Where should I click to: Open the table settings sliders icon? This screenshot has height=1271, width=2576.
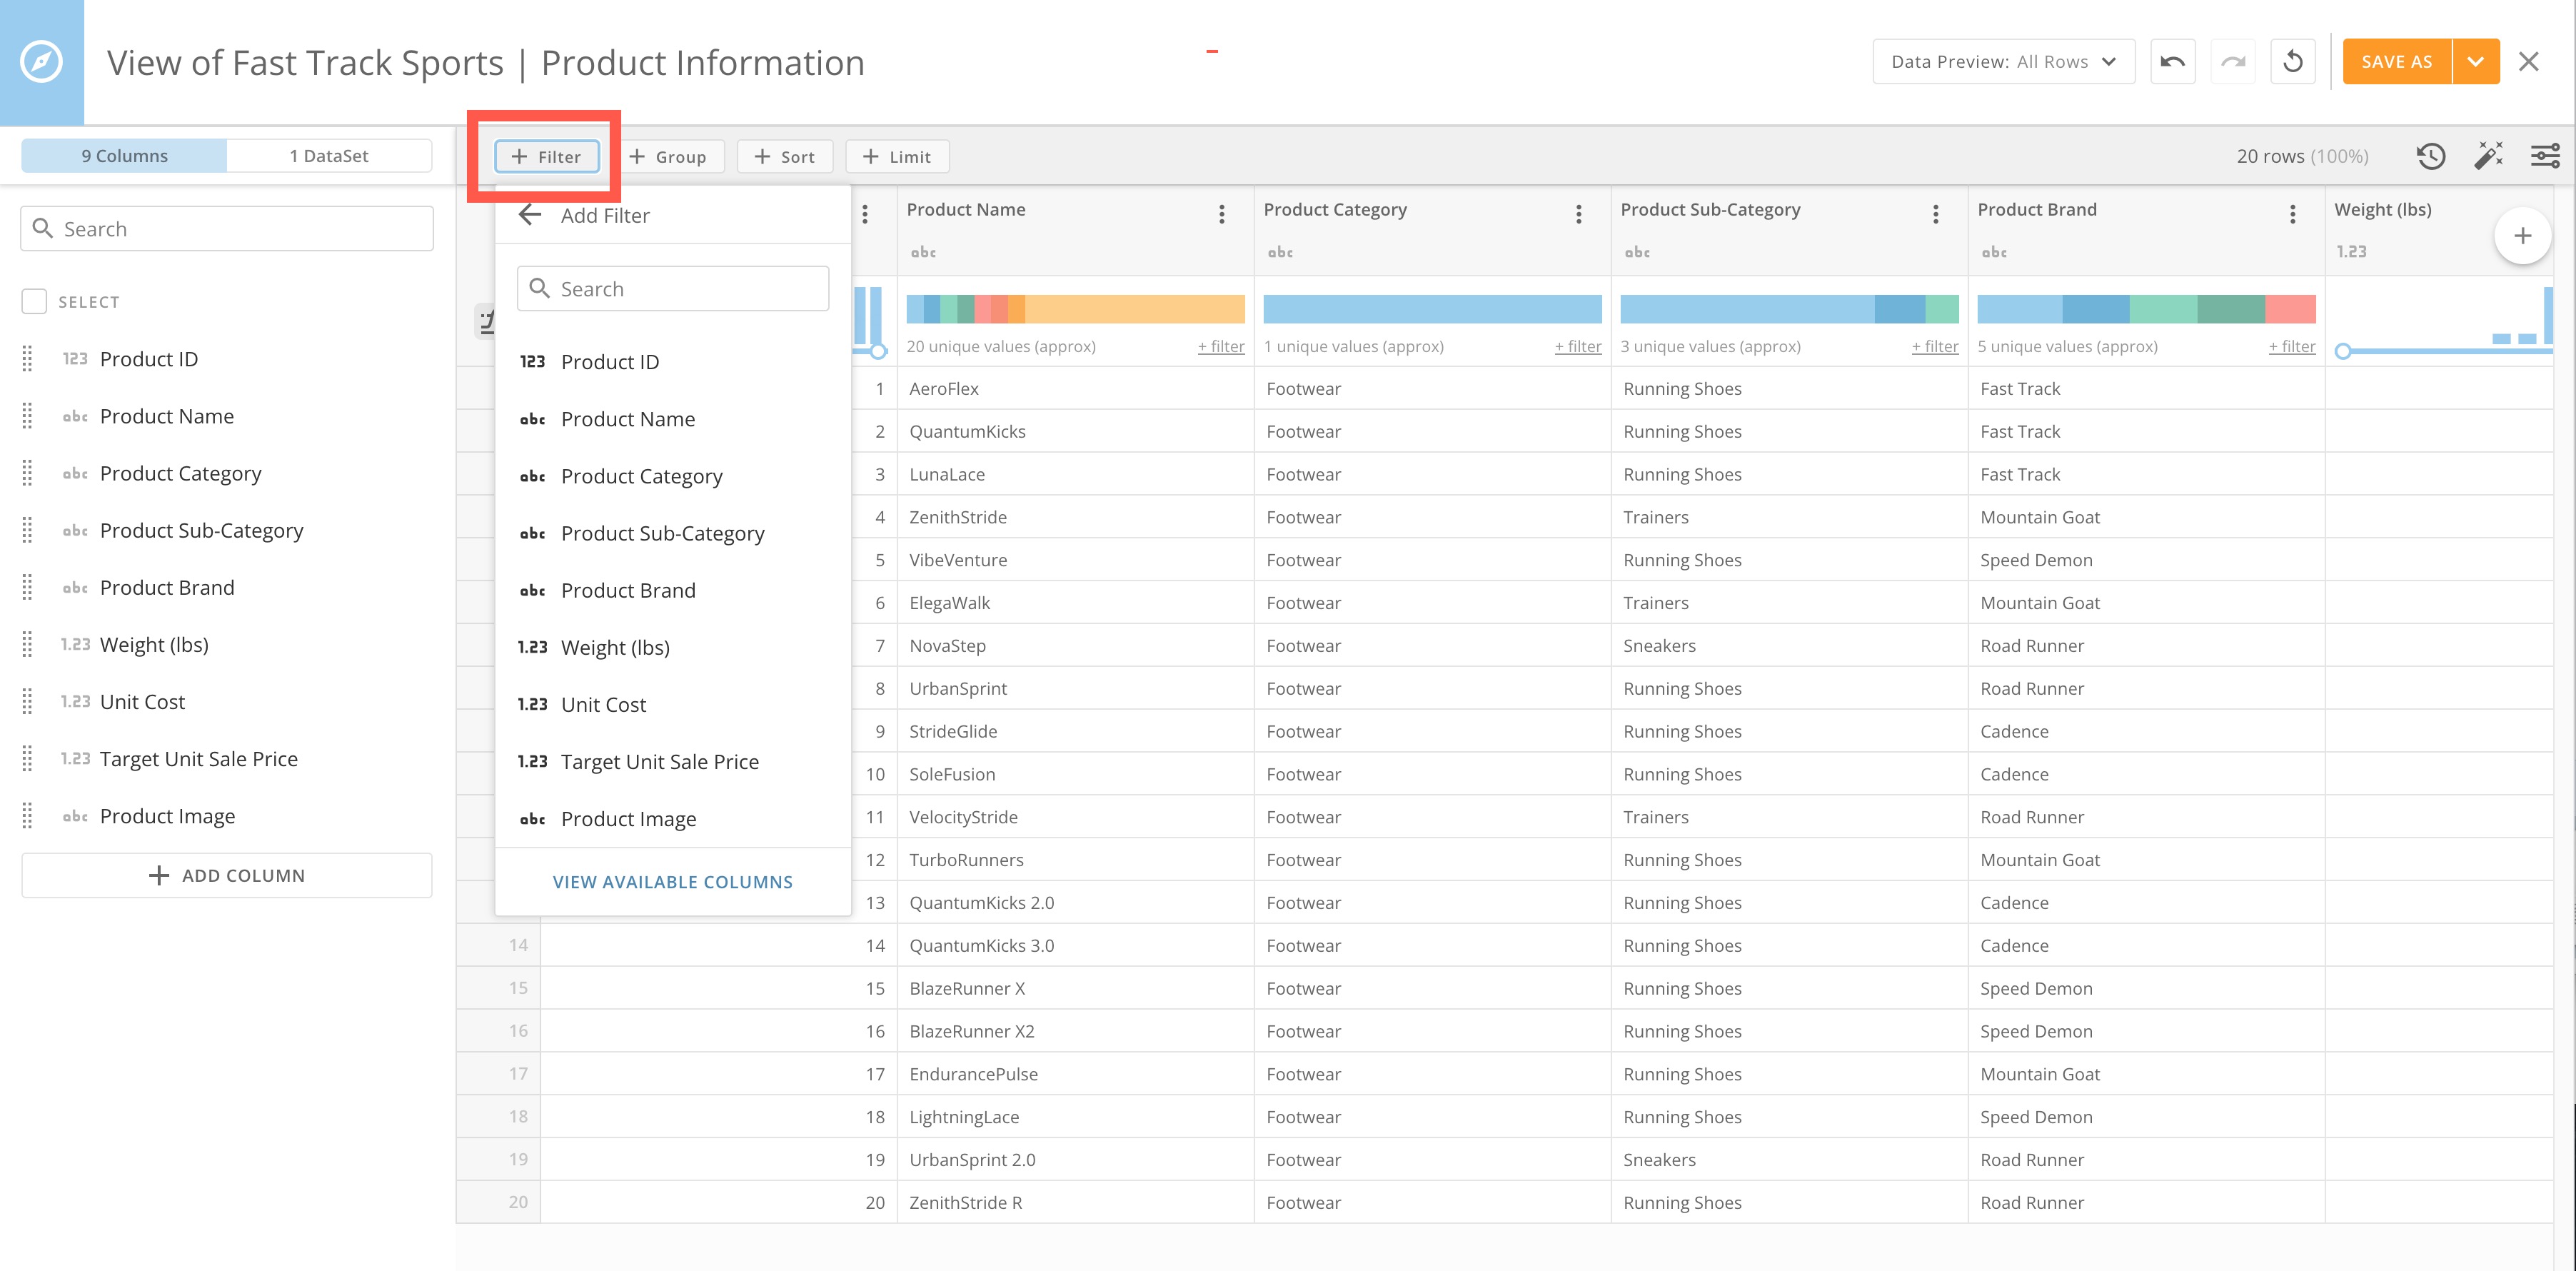tap(2545, 156)
